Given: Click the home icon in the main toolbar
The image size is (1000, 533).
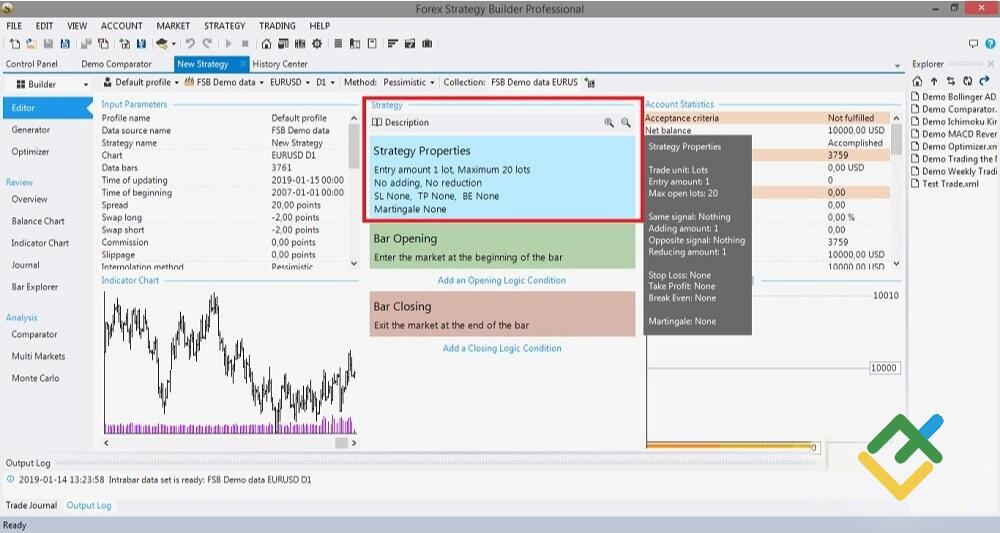Looking at the screenshot, I should pos(266,44).
